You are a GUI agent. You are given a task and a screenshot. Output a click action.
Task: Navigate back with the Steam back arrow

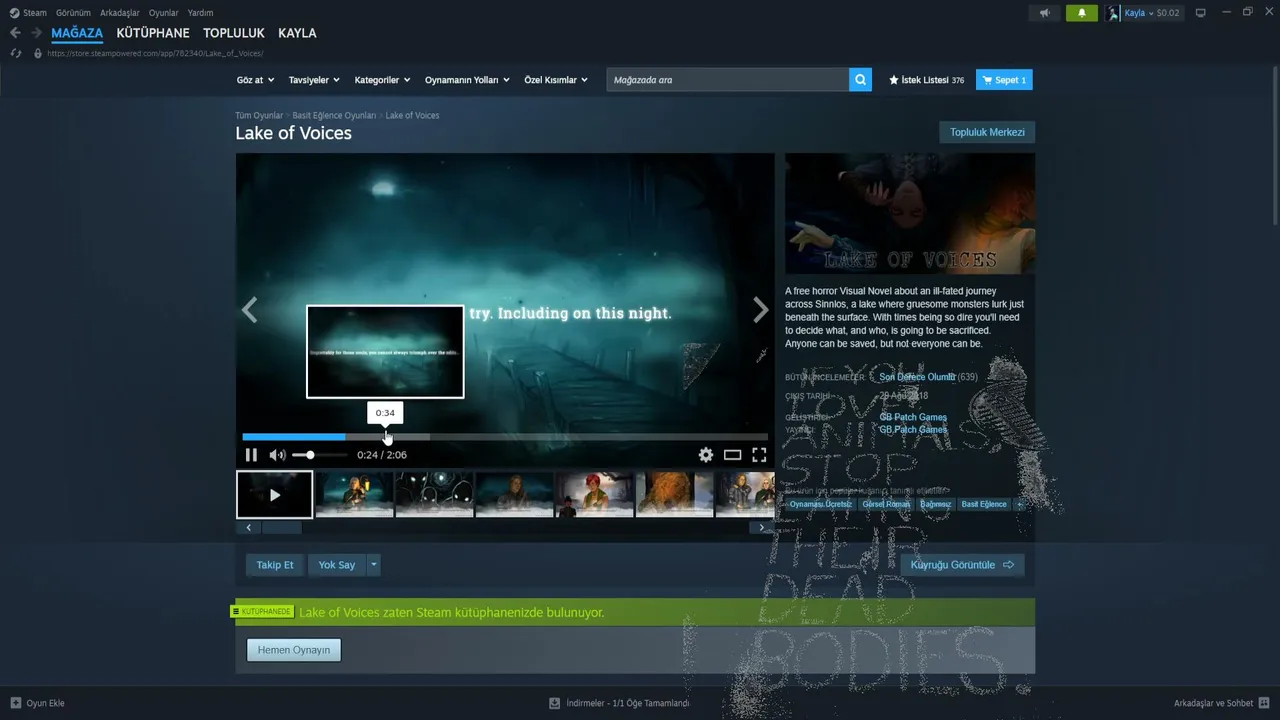[15, 33]
